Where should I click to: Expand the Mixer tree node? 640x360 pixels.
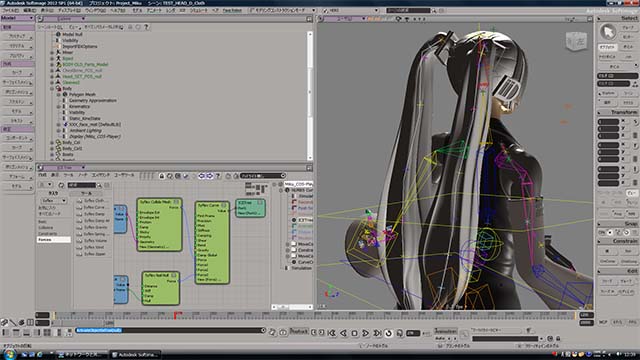[52, 53]
